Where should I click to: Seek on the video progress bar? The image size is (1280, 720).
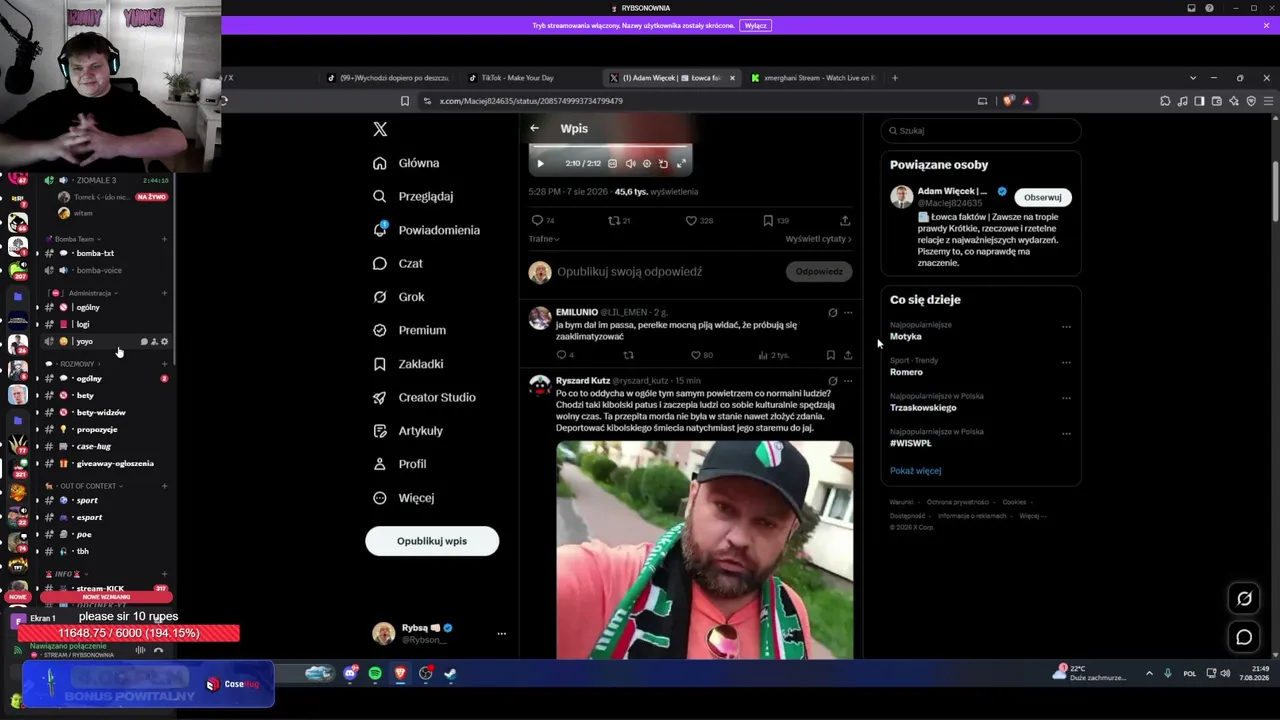[x=610, y=146]
